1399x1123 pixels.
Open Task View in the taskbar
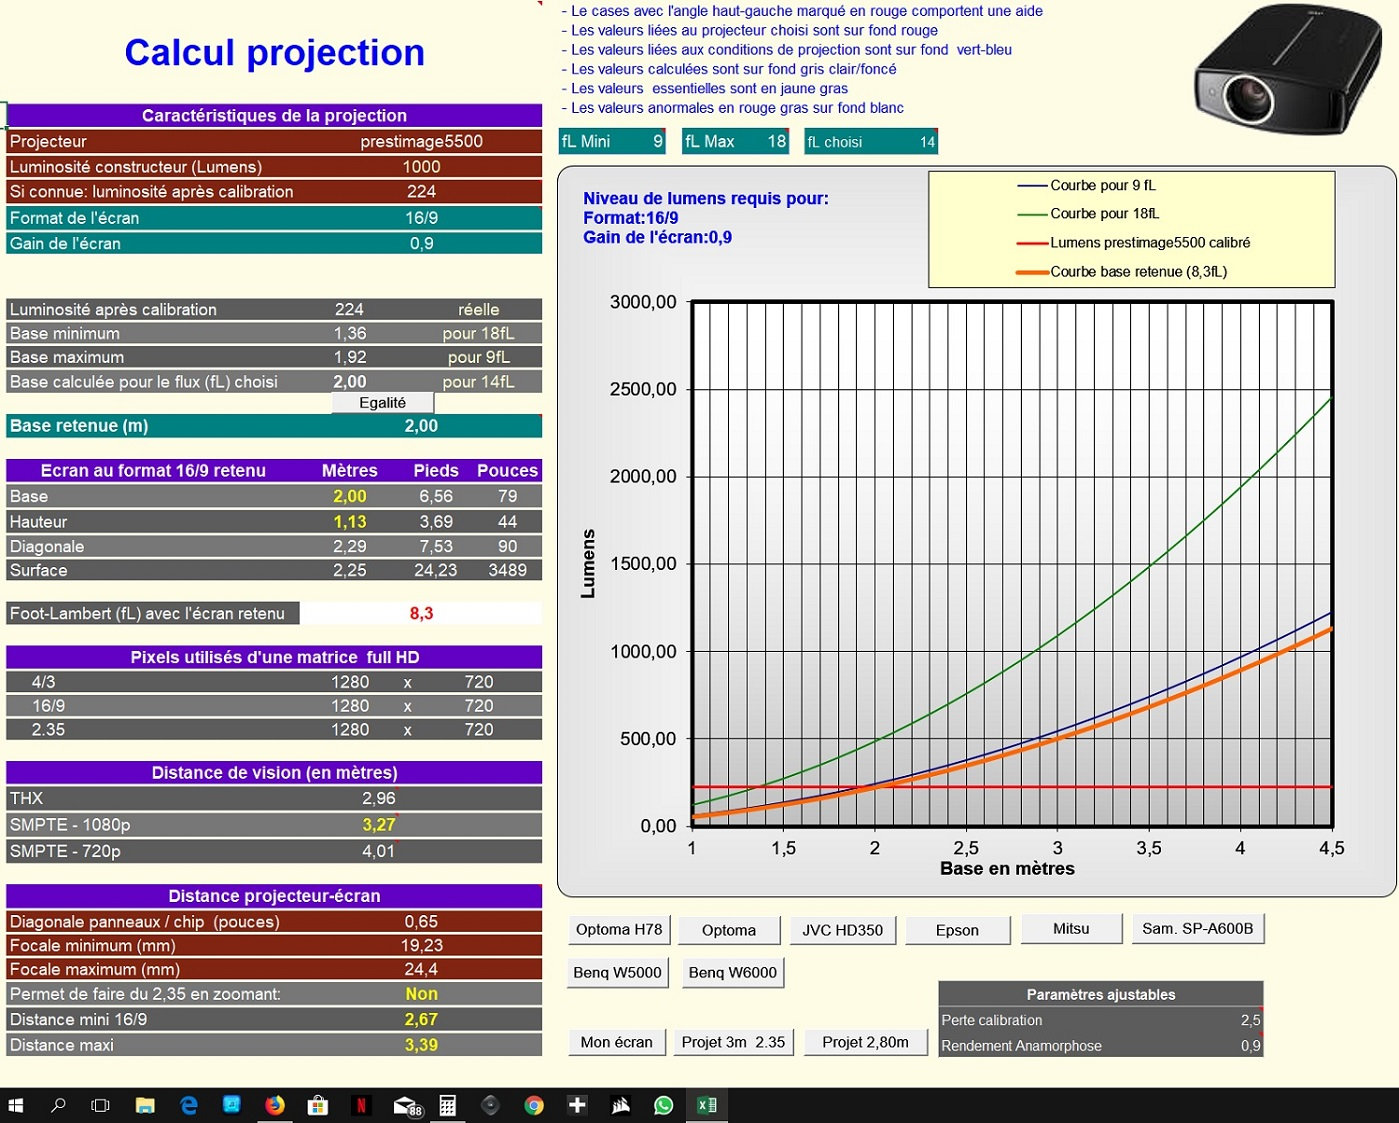pyautogui.click(x=100, y=1105)
